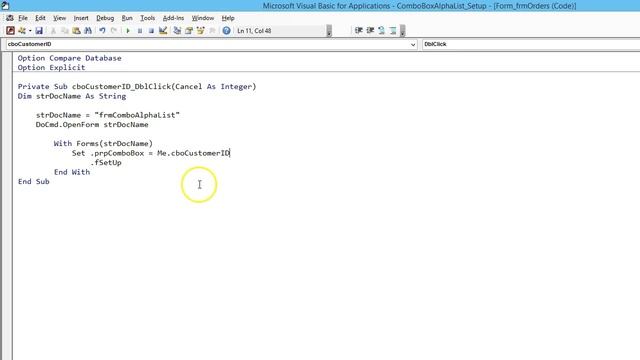640x360 pixels.
Task: Open the Window menu
Action: coord(203,18)
